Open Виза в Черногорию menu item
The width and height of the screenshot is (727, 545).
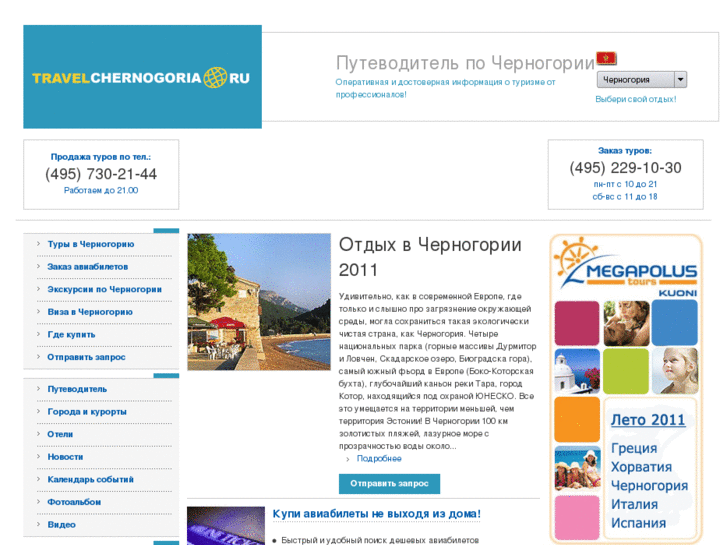pos(90,312)
